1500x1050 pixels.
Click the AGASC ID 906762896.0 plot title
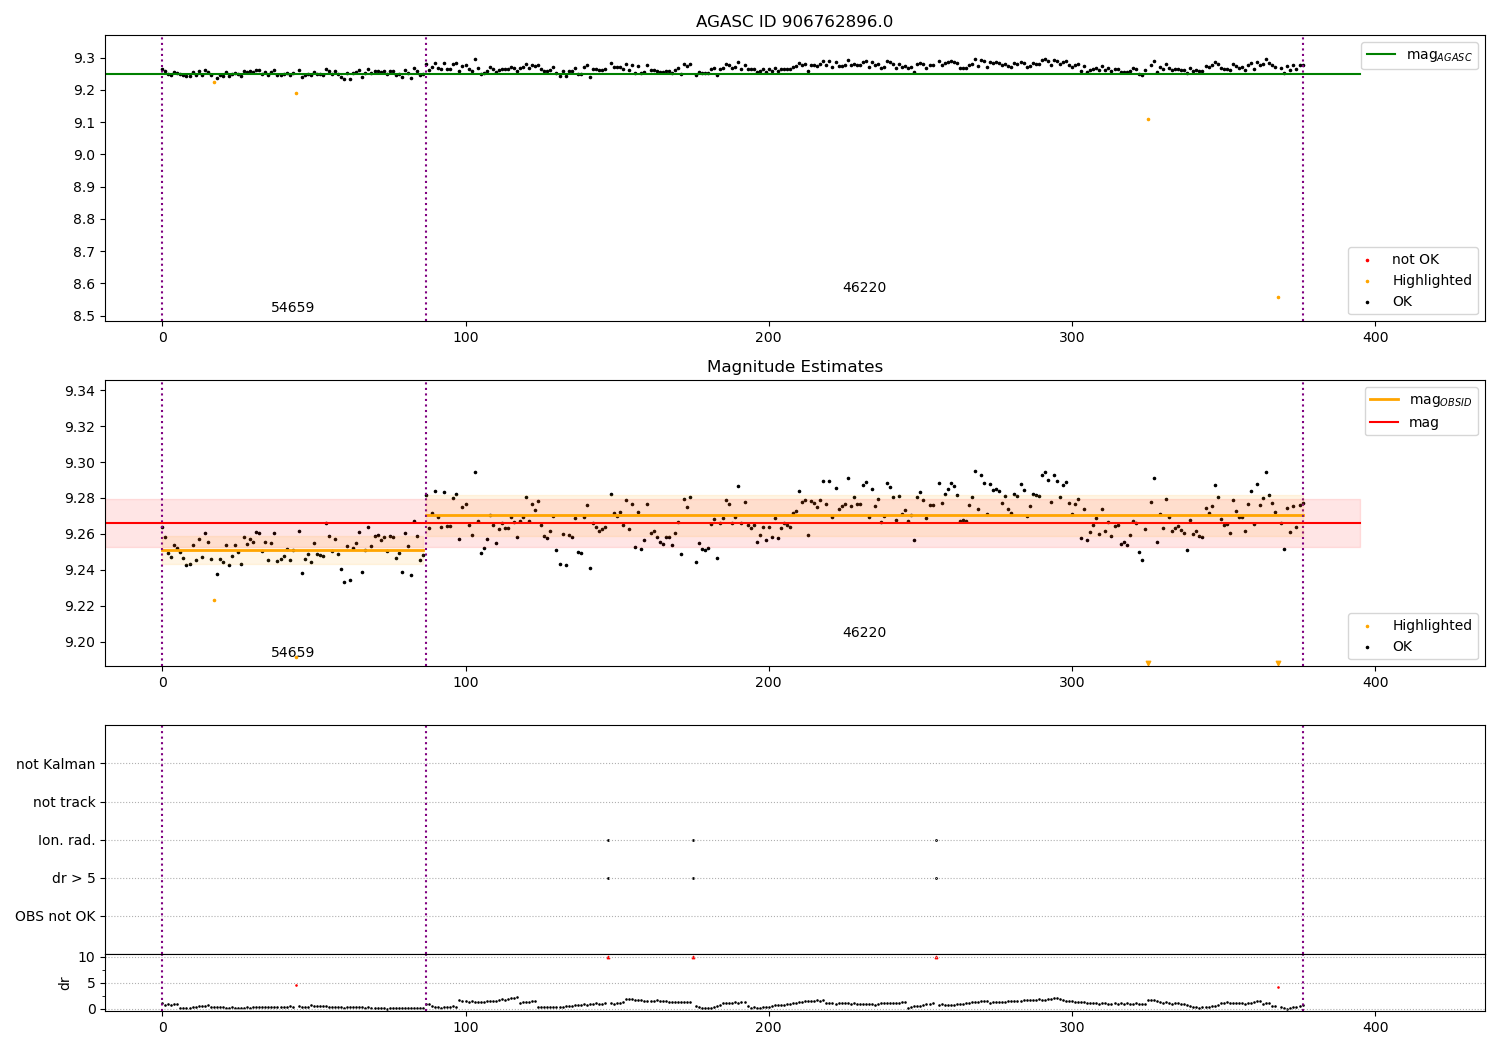click(794, 22)
